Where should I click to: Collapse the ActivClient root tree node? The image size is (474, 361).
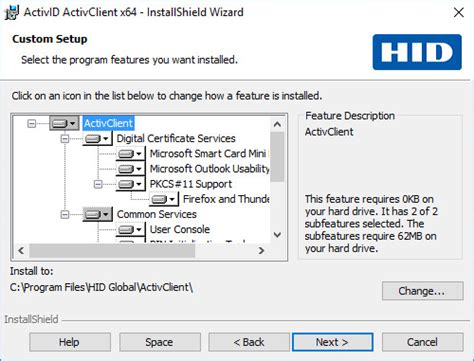tap(32, 124)
